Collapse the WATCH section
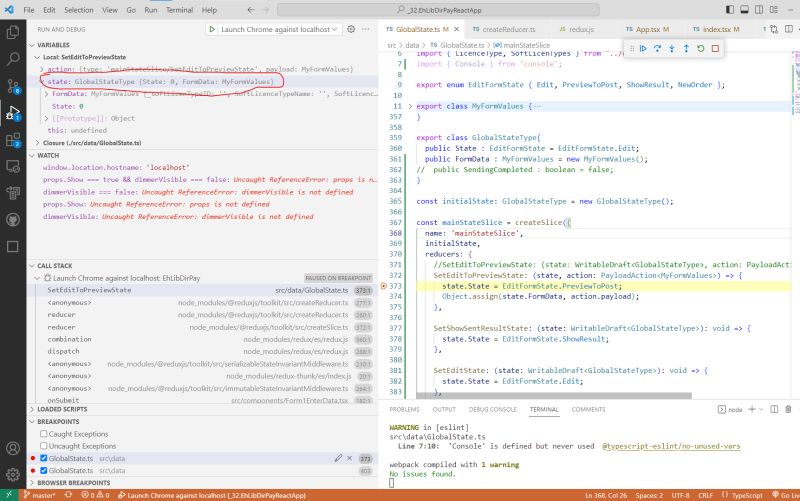The height and width of the screenshot is (501, 800). pyautogui.click(x=32, y=155)
